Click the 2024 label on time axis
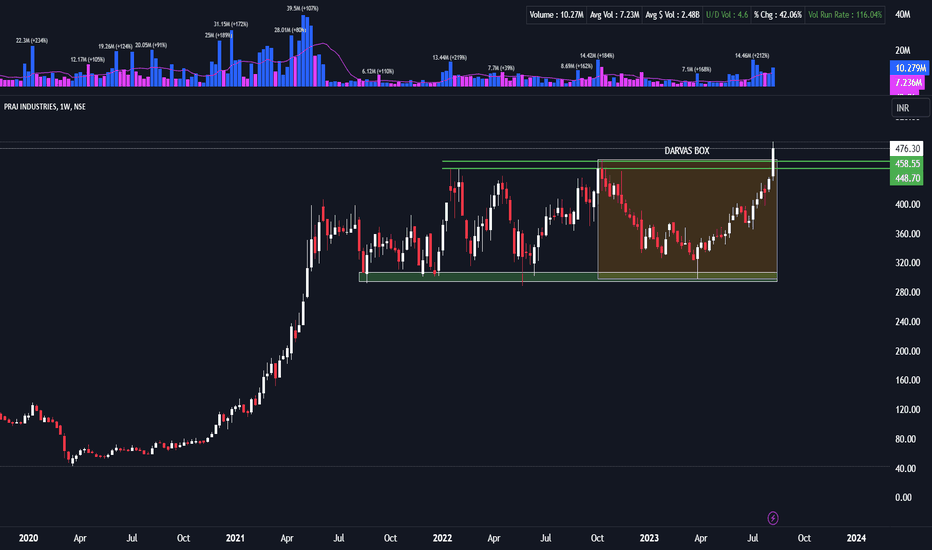This screenshot has height=550, width=932. pos(856,538)
